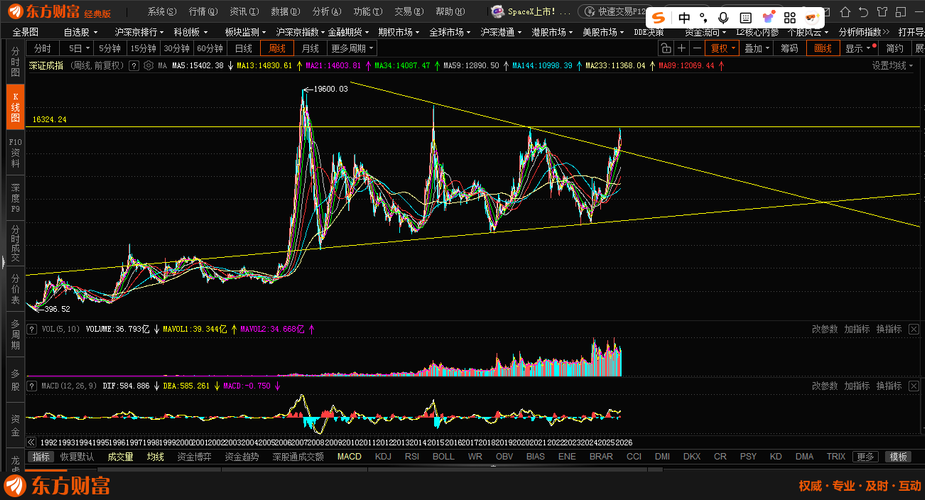Screen dimensions: 925x500
Task: Click the home icon in the title bar
Action: coord(845,12)
